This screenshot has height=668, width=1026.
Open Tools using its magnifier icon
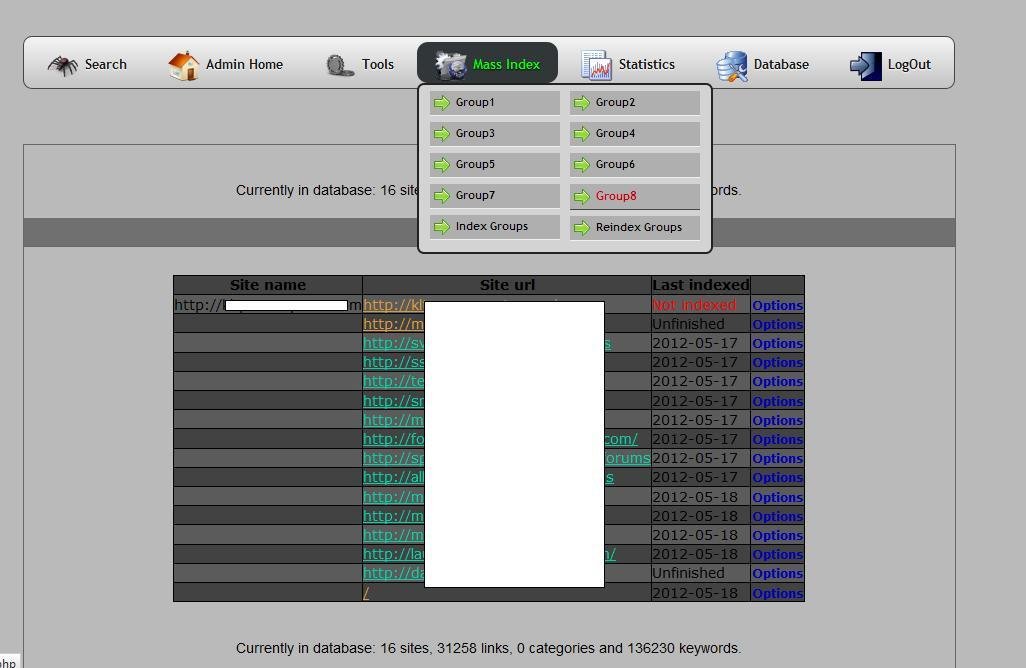340,64
